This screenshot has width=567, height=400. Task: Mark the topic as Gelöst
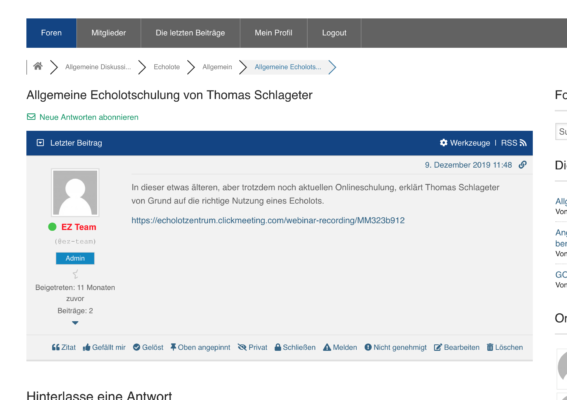tap(148, 347)
